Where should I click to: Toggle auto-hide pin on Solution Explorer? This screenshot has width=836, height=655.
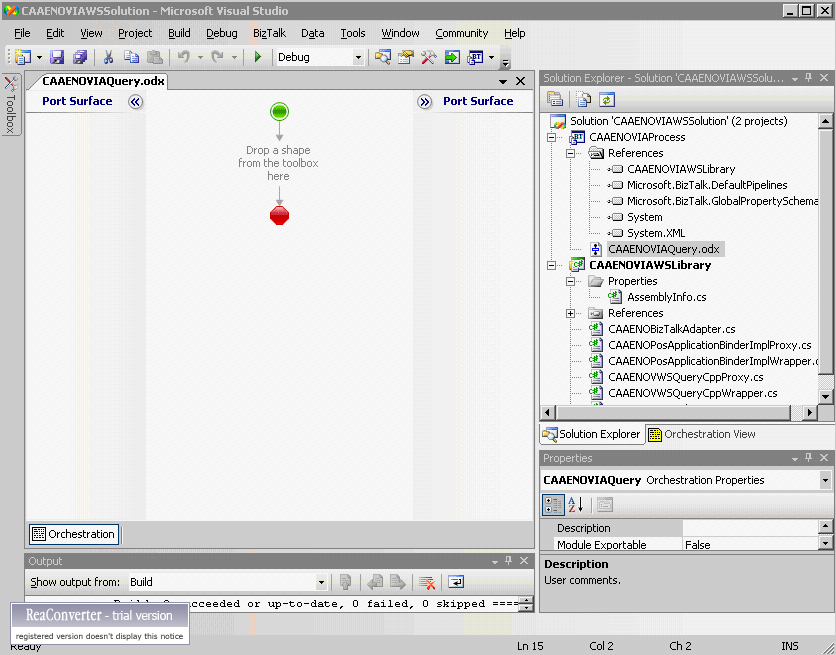[x=809, y=78]
